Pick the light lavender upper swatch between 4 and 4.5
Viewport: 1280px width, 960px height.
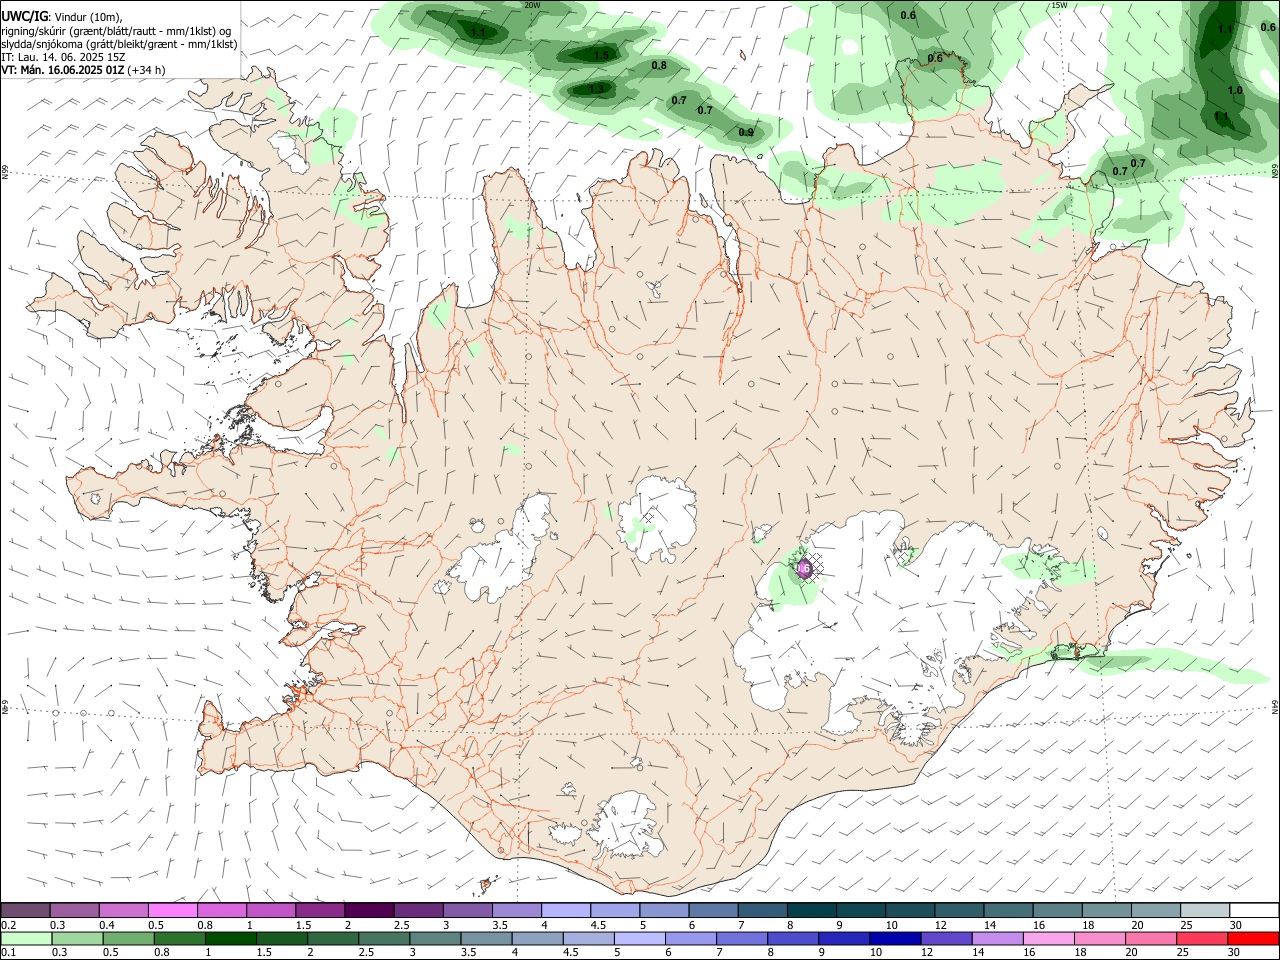tap(565, 910)
